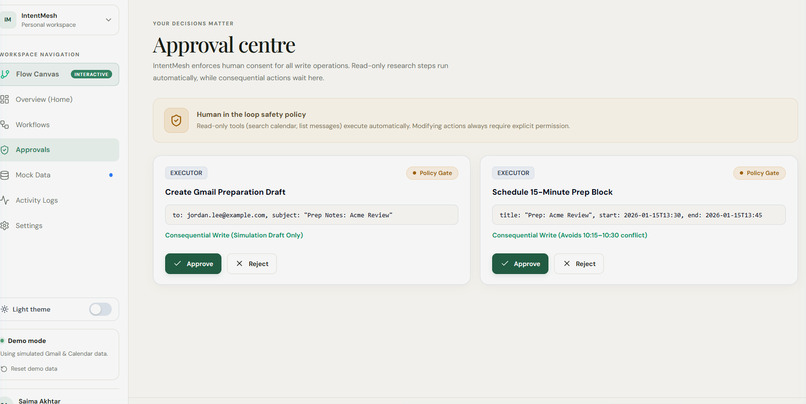Click the Flow Canvas branch icon
806x404 pixels.
(5, 74)
